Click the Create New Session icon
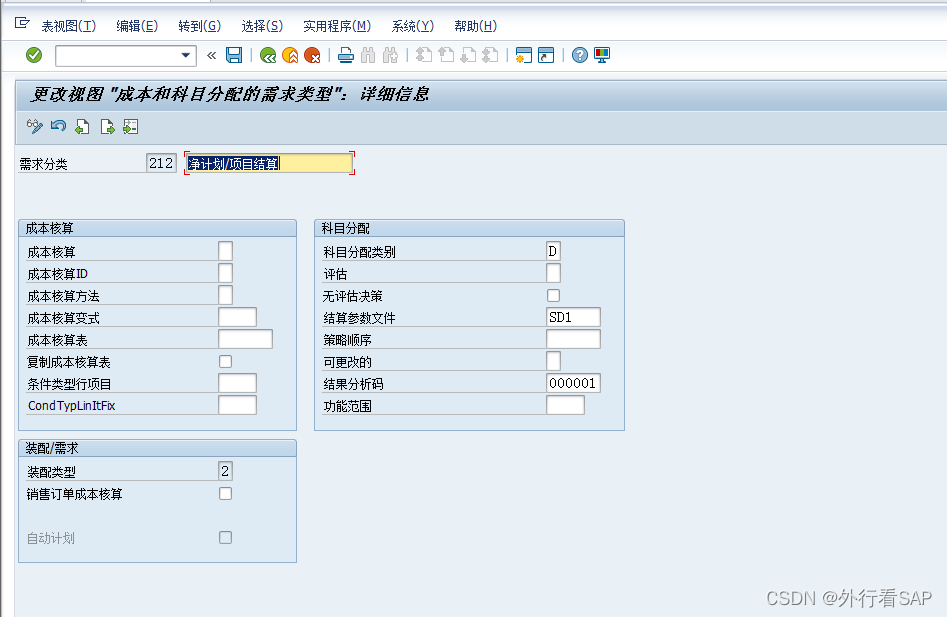The width and height of the screenshot is (947, 617). [x=524, y=56]
